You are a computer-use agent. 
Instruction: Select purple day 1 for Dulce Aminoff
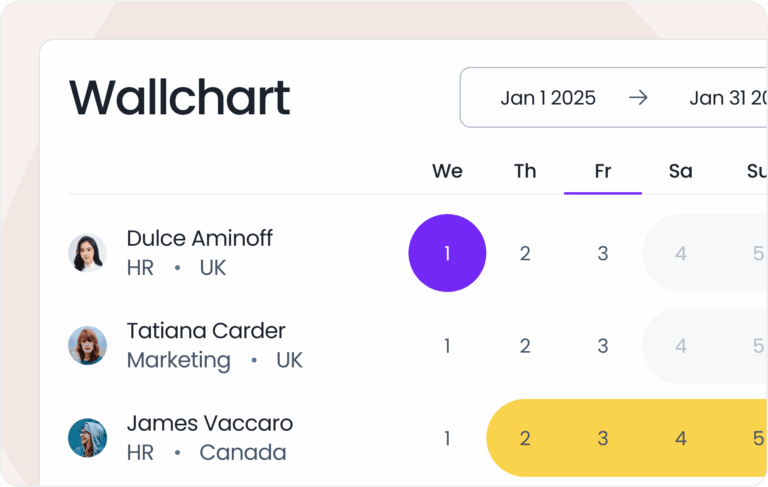tap(447, 253)
